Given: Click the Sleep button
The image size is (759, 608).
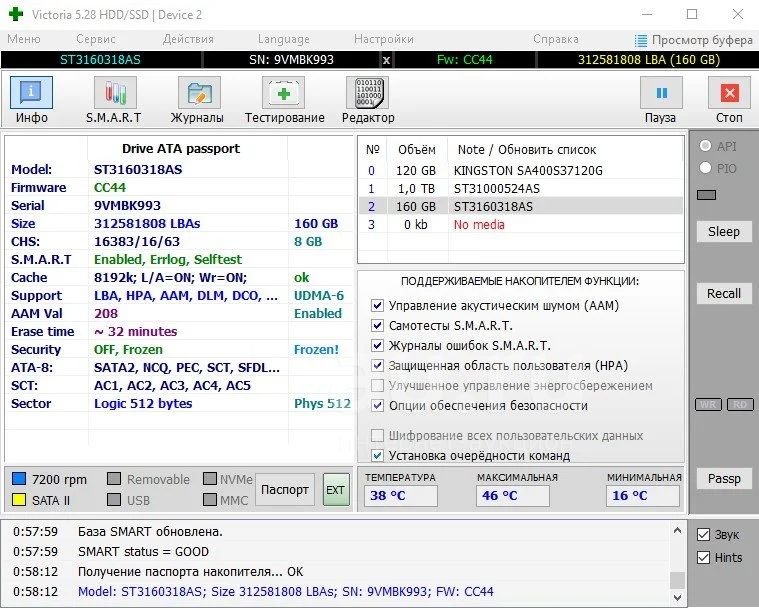Looking at the screenshot, I should coord(724,231).
